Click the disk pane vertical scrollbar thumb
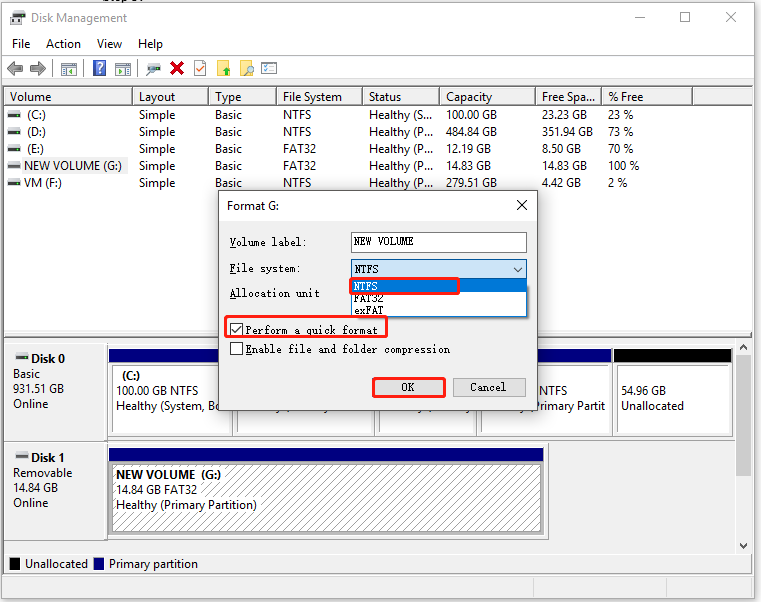Image resolution: width=761 pixels, height=602 pixels. (x=743, y=415)
